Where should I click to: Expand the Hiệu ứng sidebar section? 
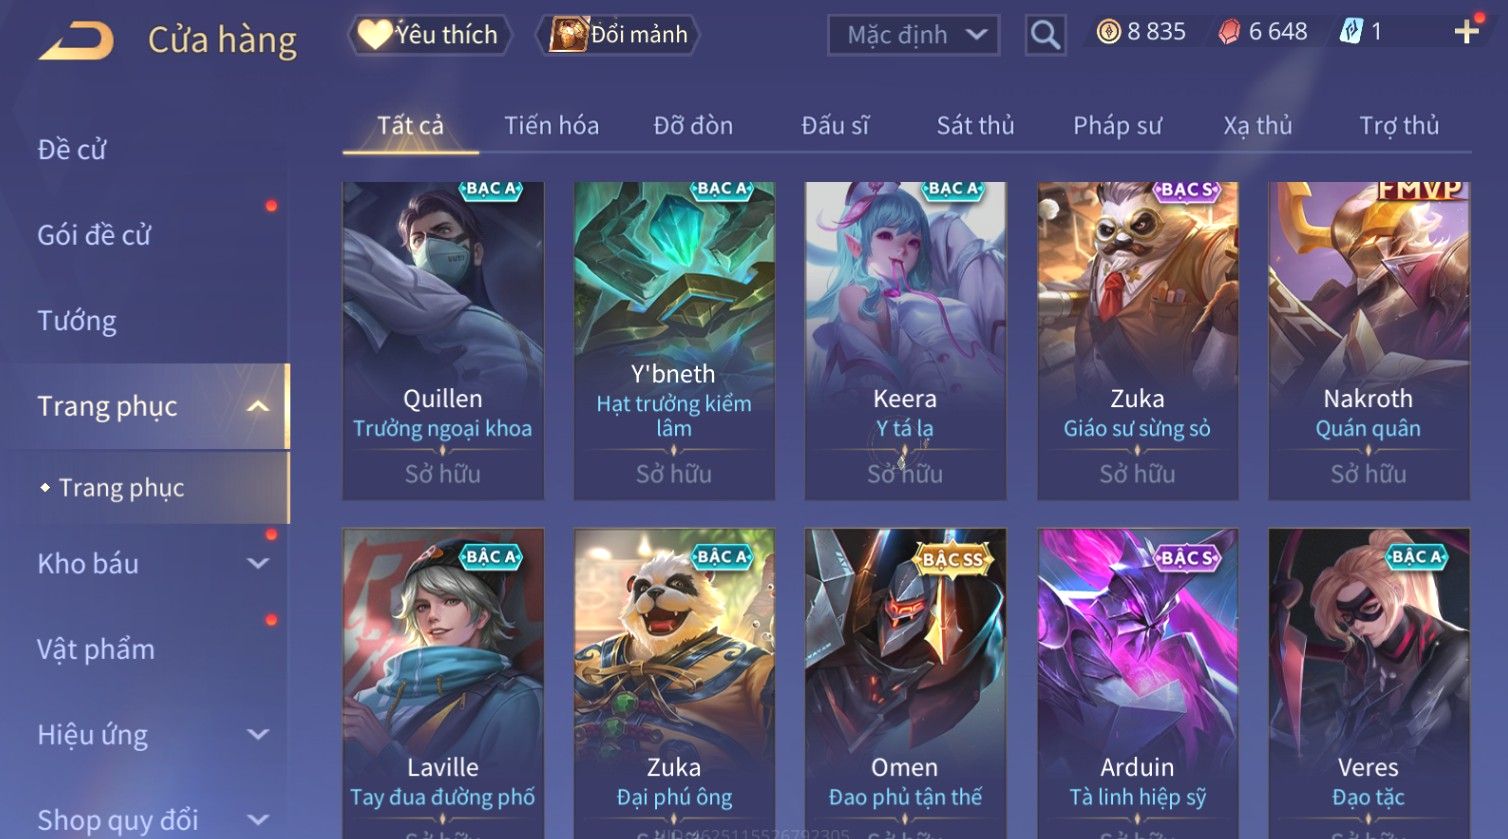pyautogui.click(x=258, y=735)
